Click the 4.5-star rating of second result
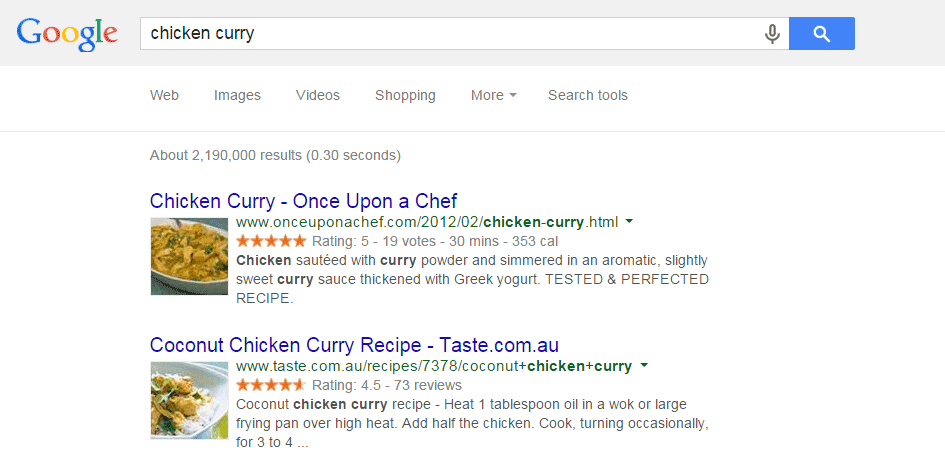Image resolution: width=945 pixels, height=464 pixels. 271,385
